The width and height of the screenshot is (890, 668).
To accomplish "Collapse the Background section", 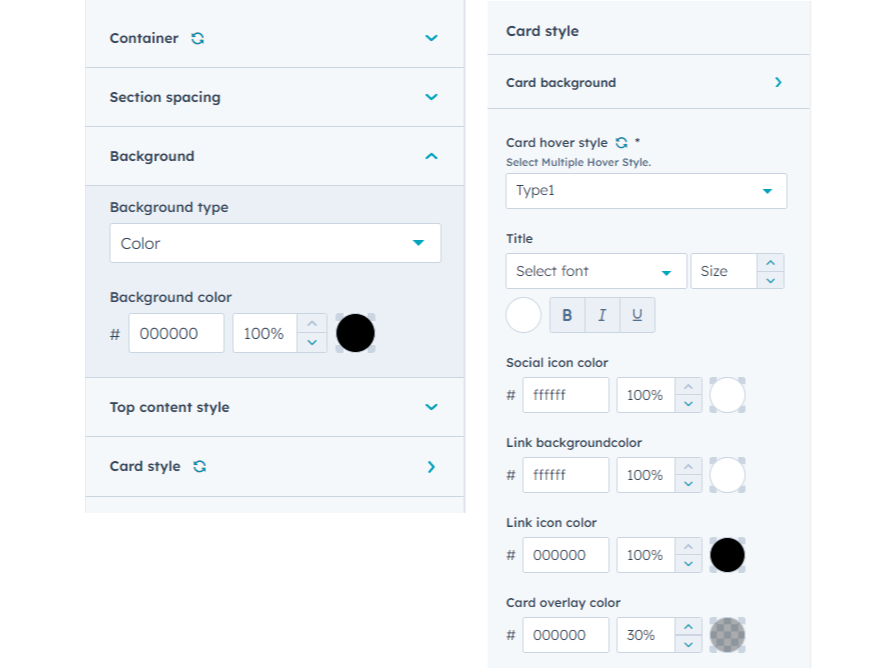I will pyautogui.click(x=431, y=156).
